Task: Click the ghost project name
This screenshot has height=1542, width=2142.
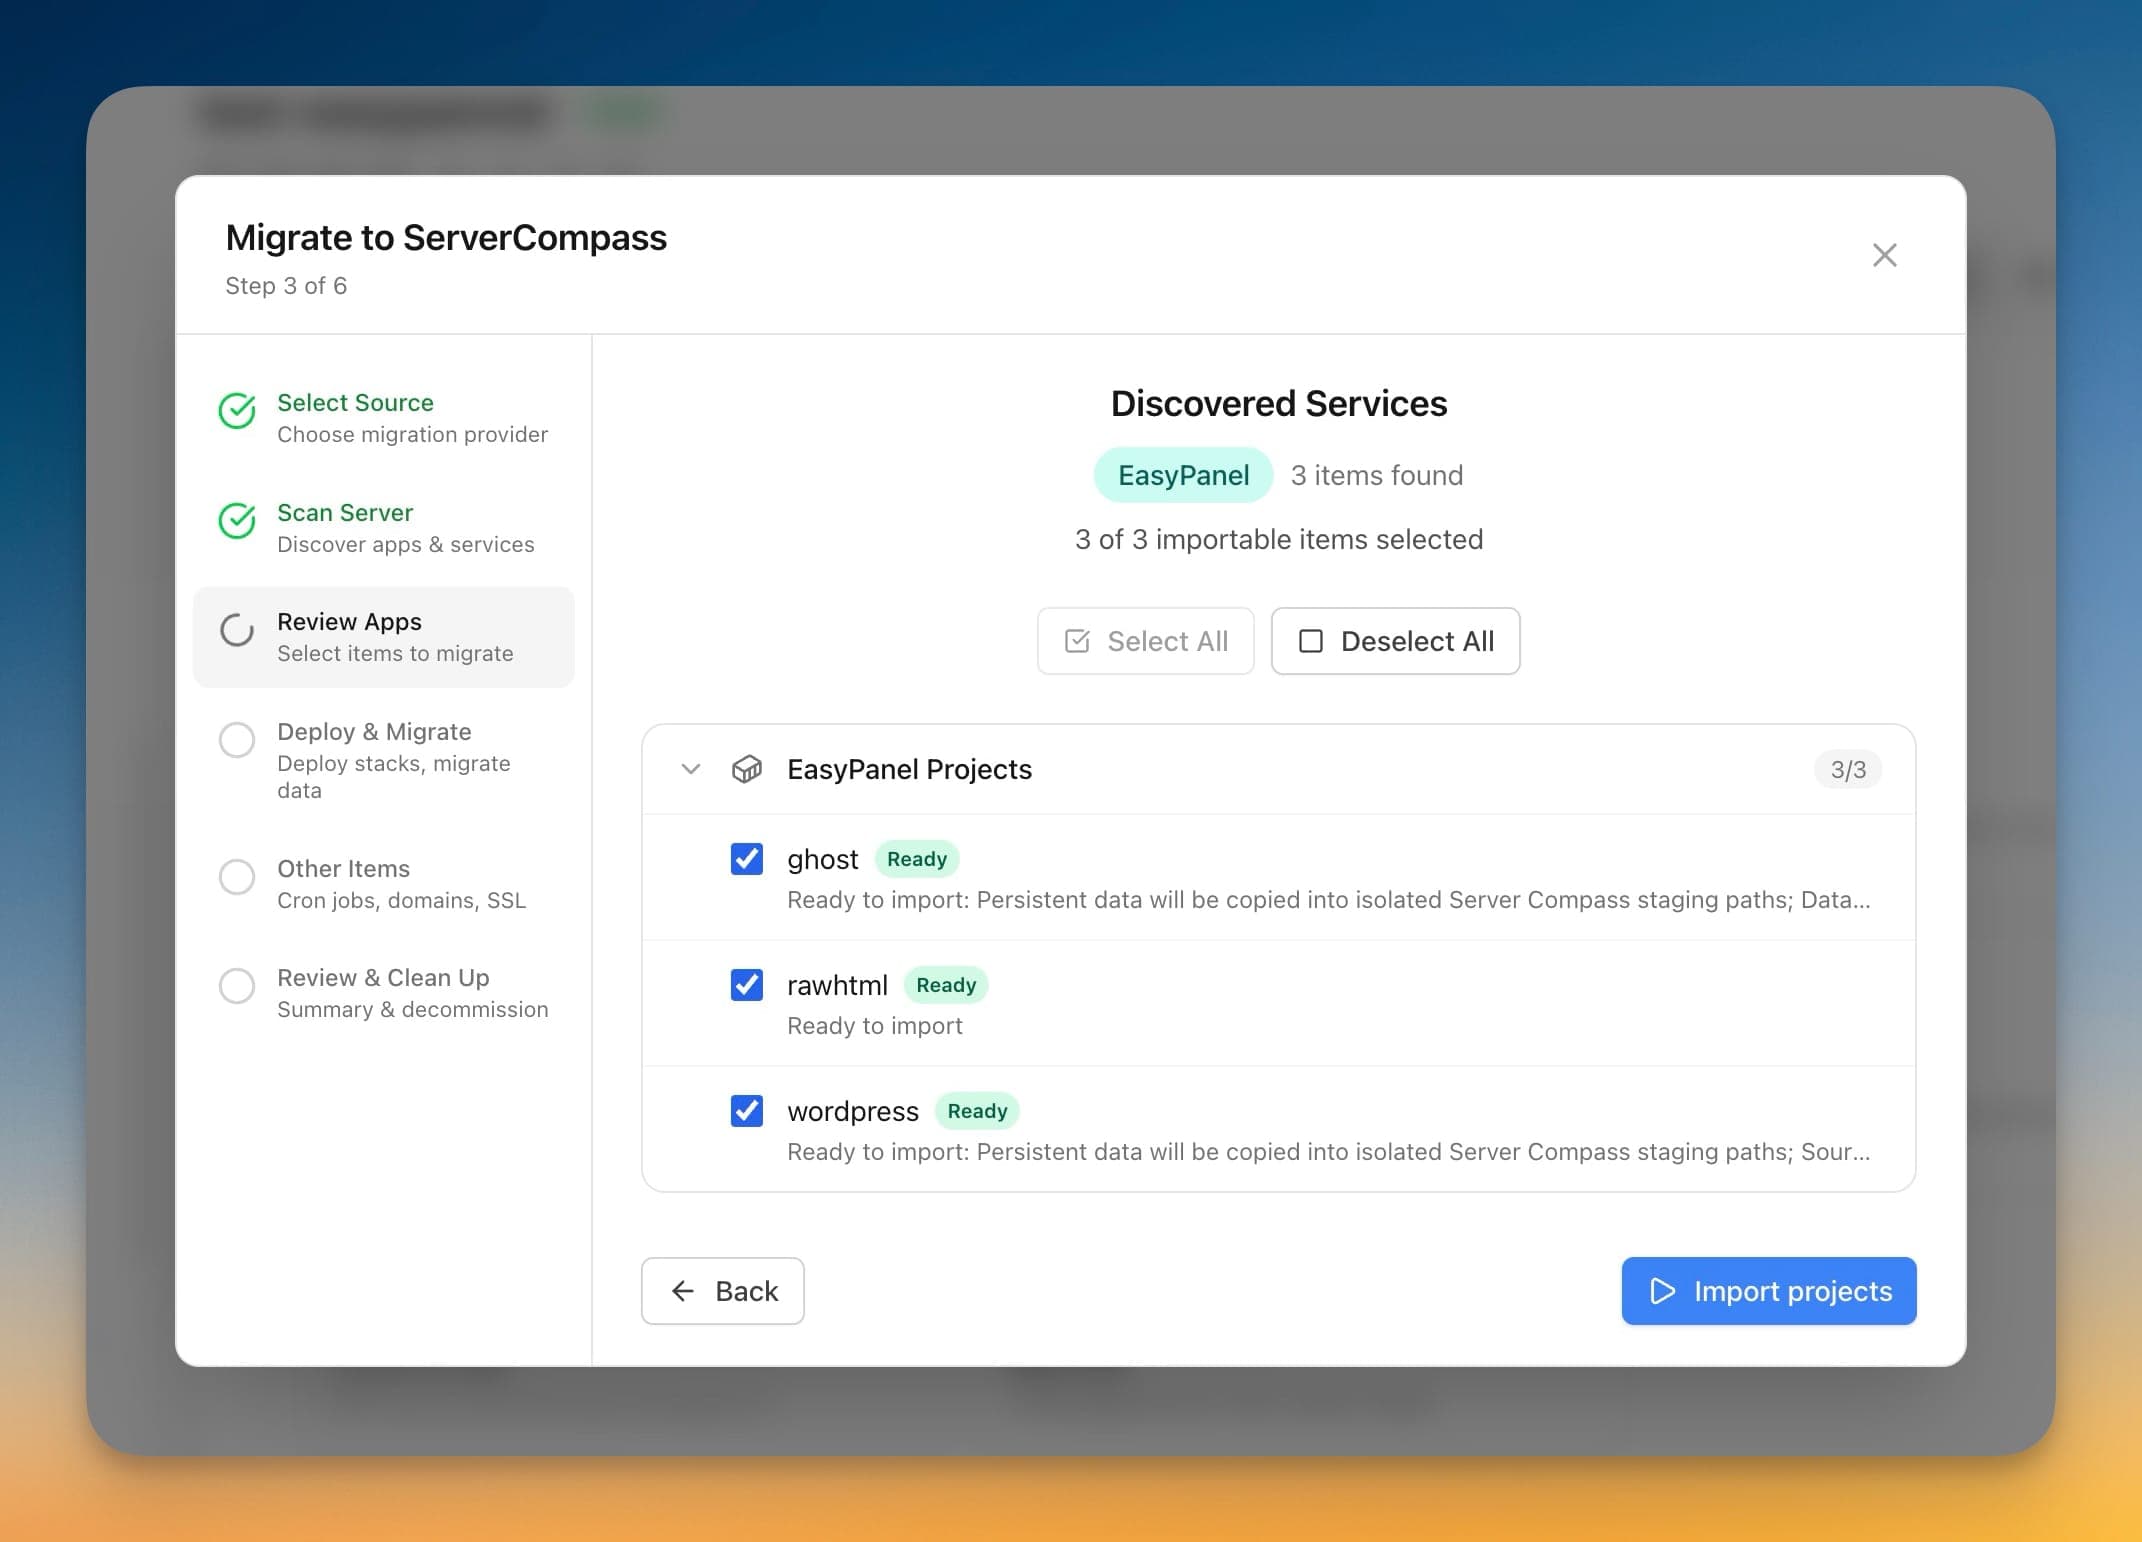Action: (822, 859)
